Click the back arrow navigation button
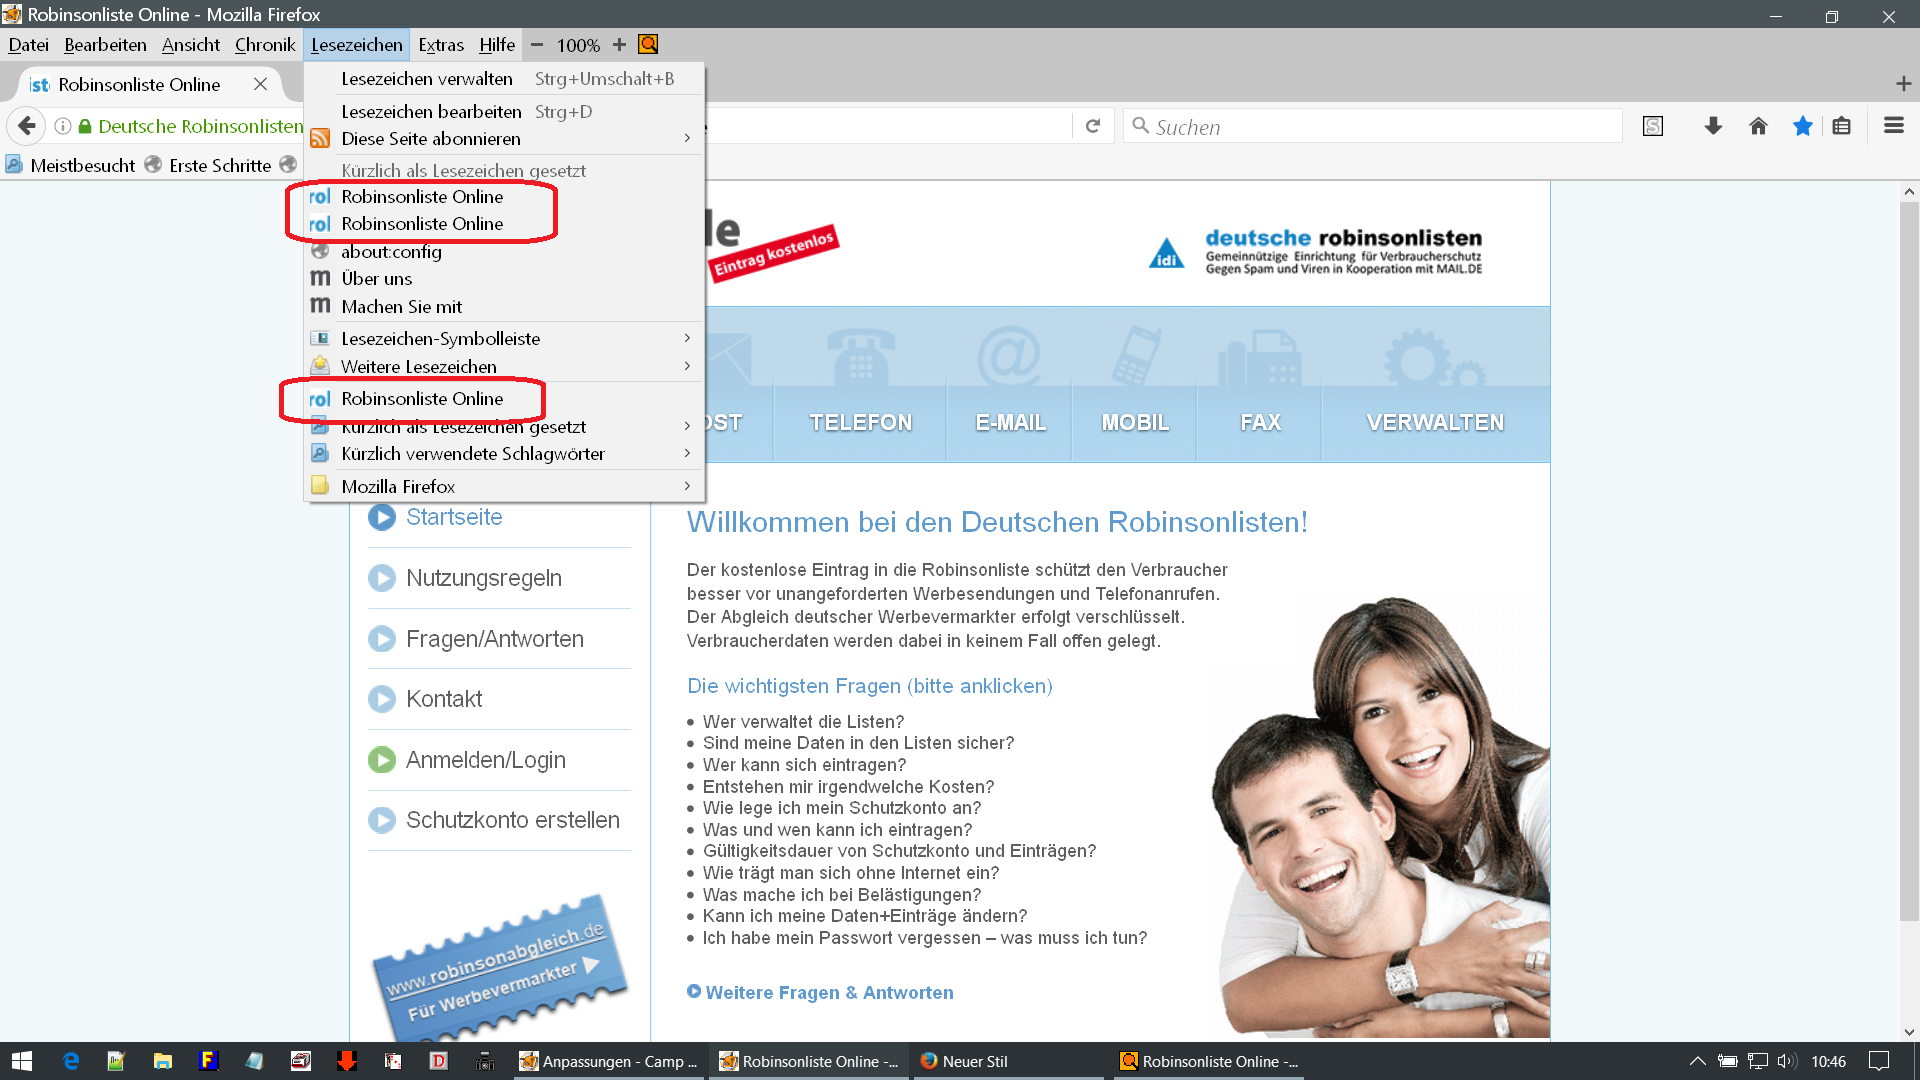 click(27, 126)
